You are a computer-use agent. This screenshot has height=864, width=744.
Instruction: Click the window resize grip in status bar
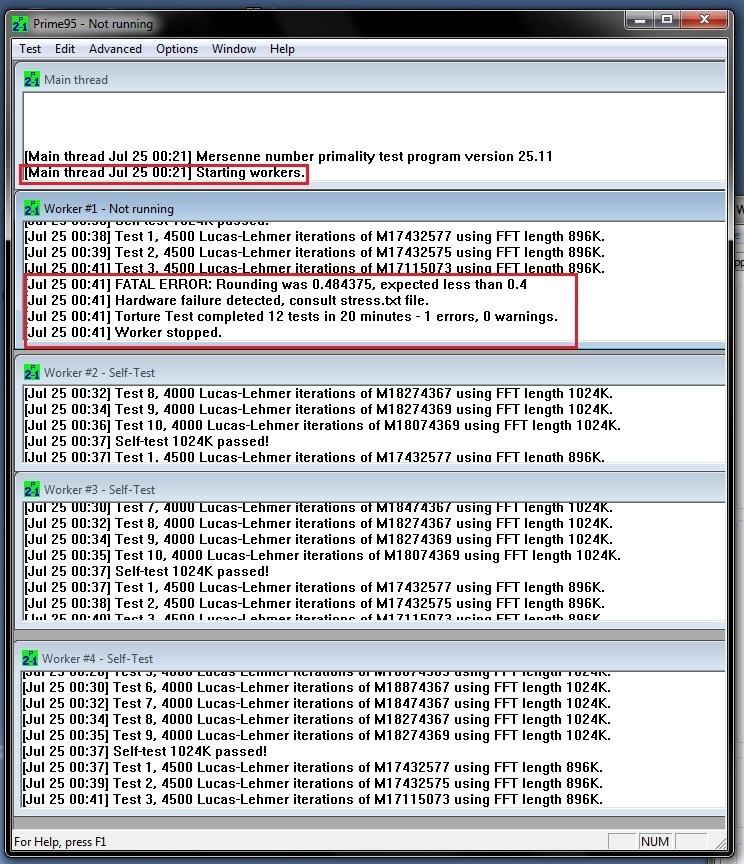pos(720,843)
